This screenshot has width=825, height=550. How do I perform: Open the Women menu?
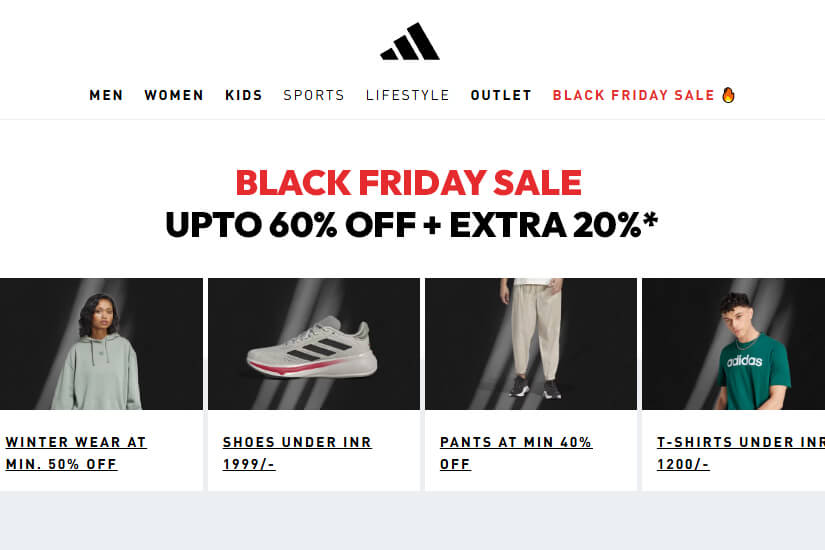174,96
